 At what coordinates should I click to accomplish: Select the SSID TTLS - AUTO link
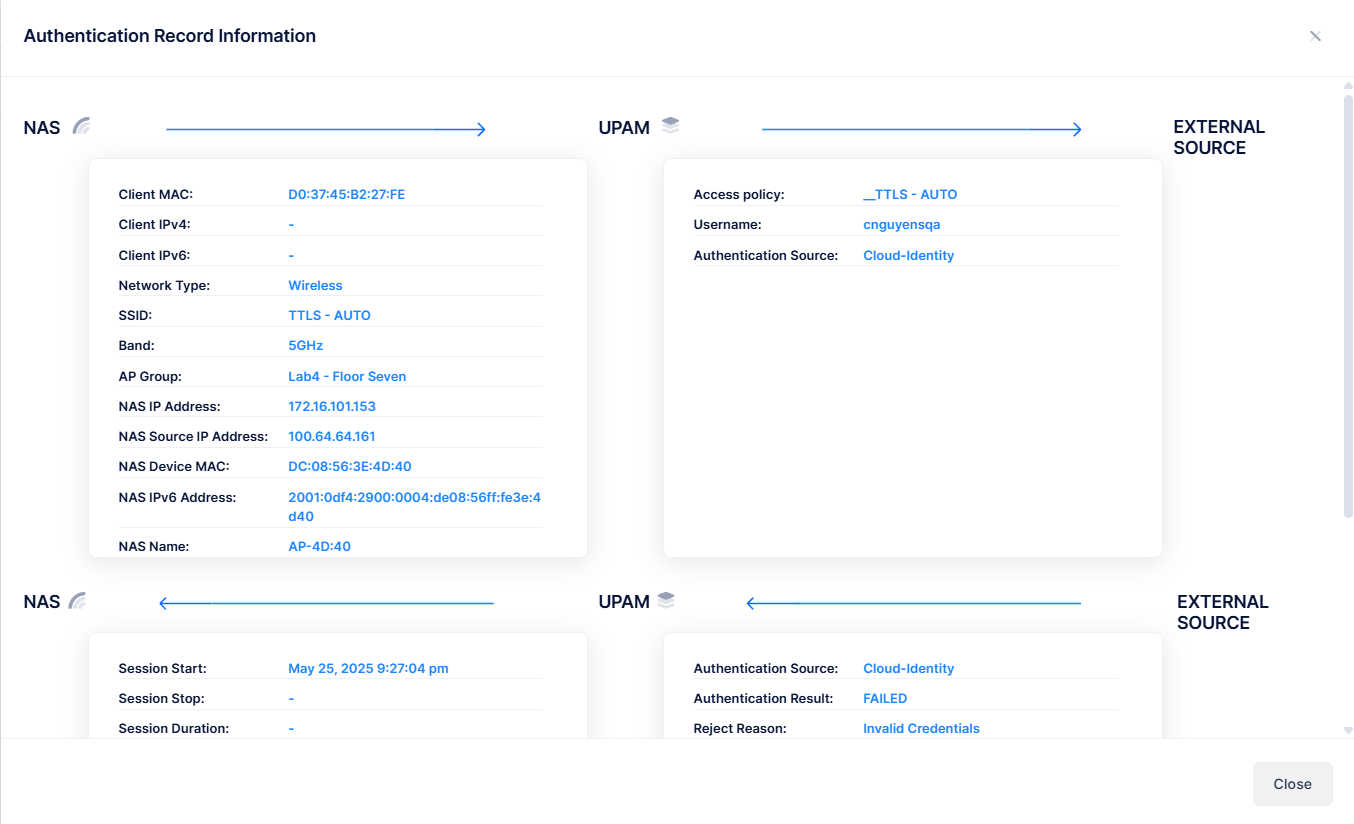329,314
